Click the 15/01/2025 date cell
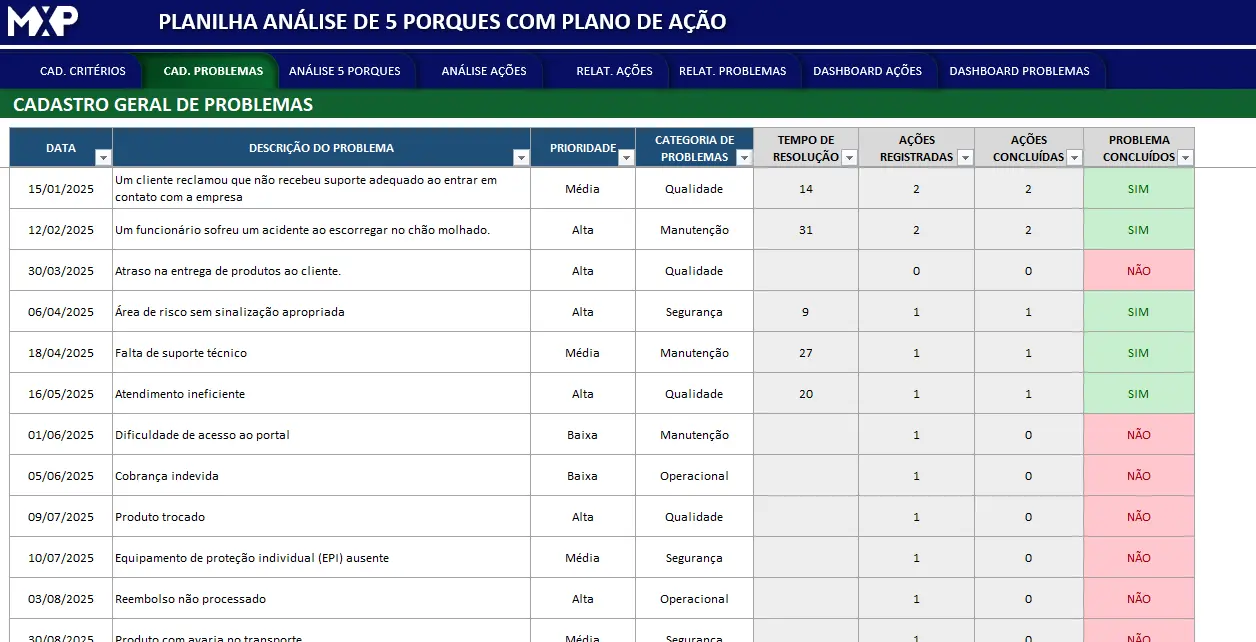 point(61,189)
